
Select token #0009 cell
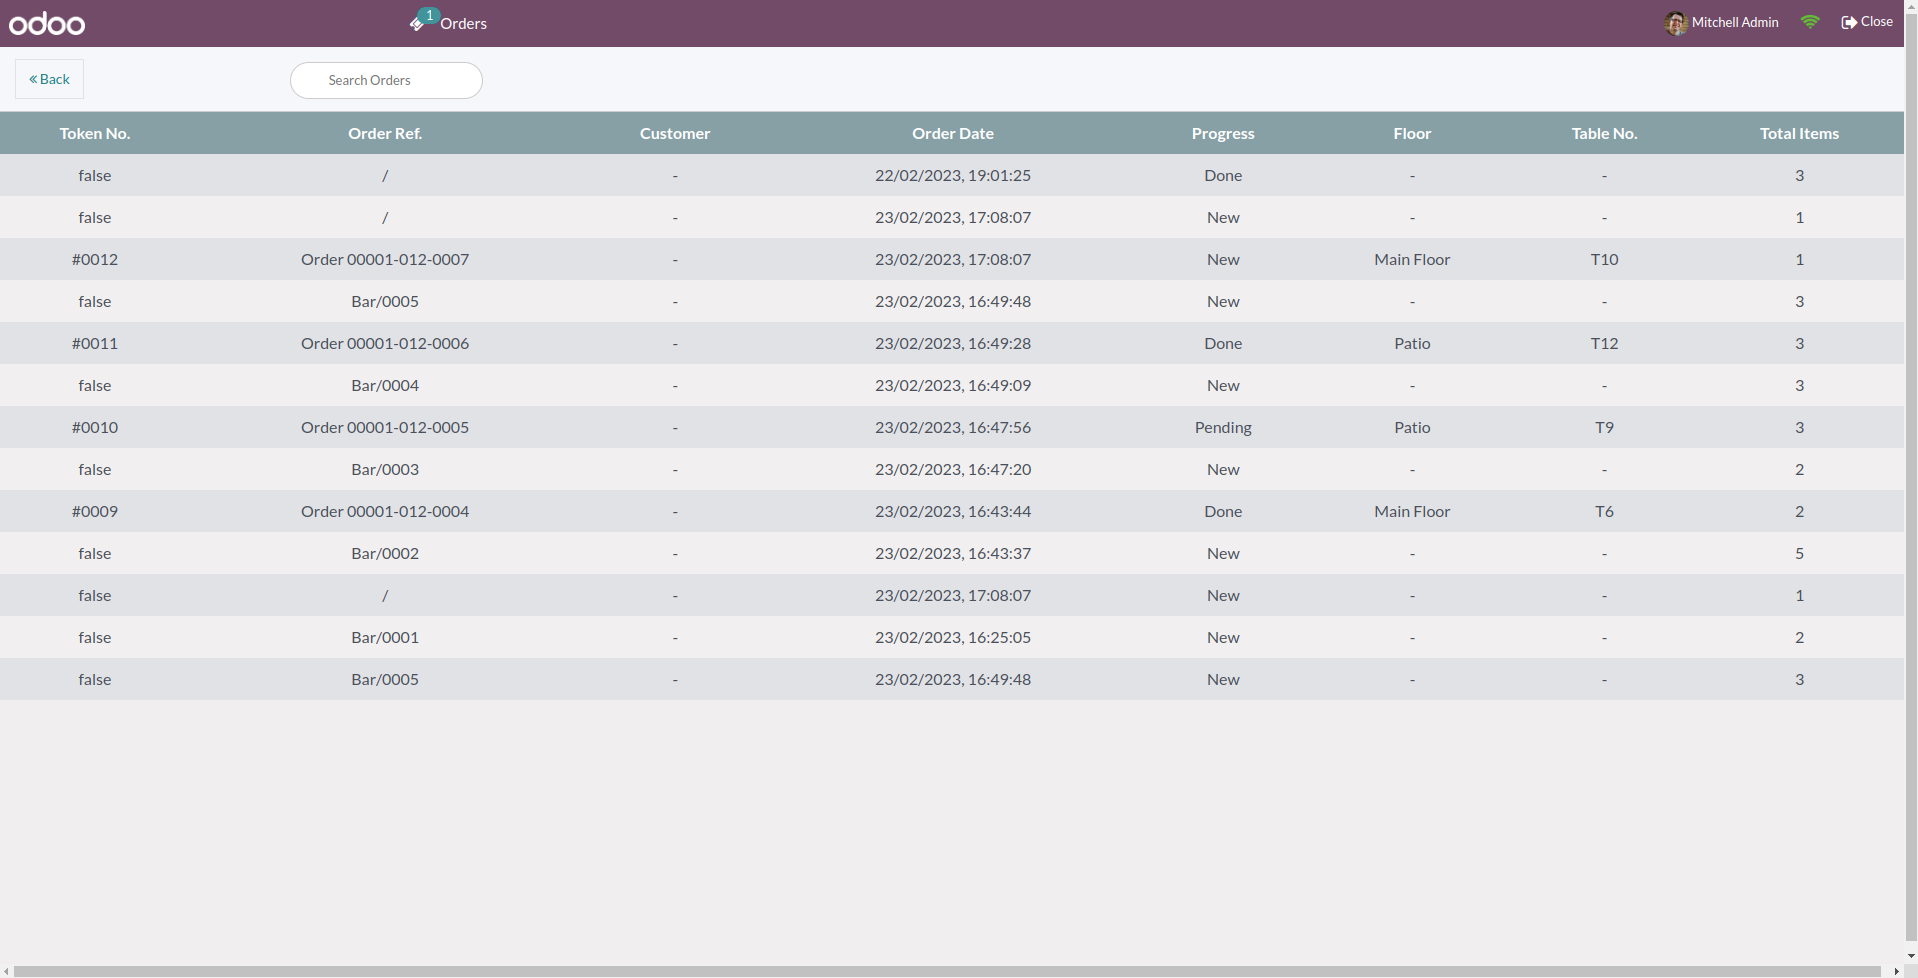(x=95, y=511)
